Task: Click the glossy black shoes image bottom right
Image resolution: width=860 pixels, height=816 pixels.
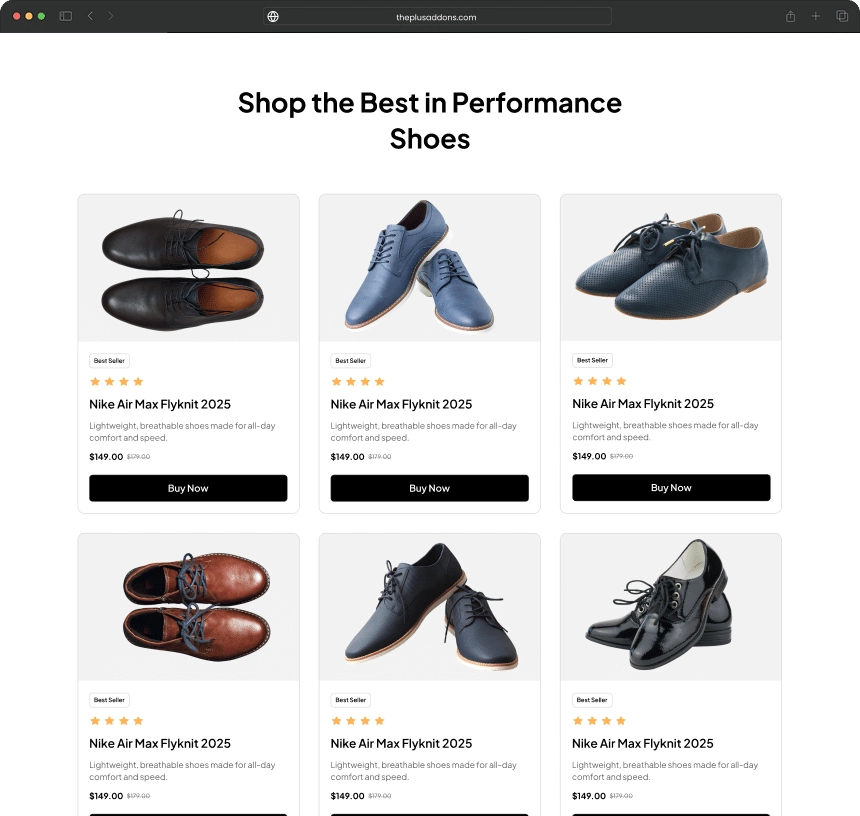Action: point(670,606)
